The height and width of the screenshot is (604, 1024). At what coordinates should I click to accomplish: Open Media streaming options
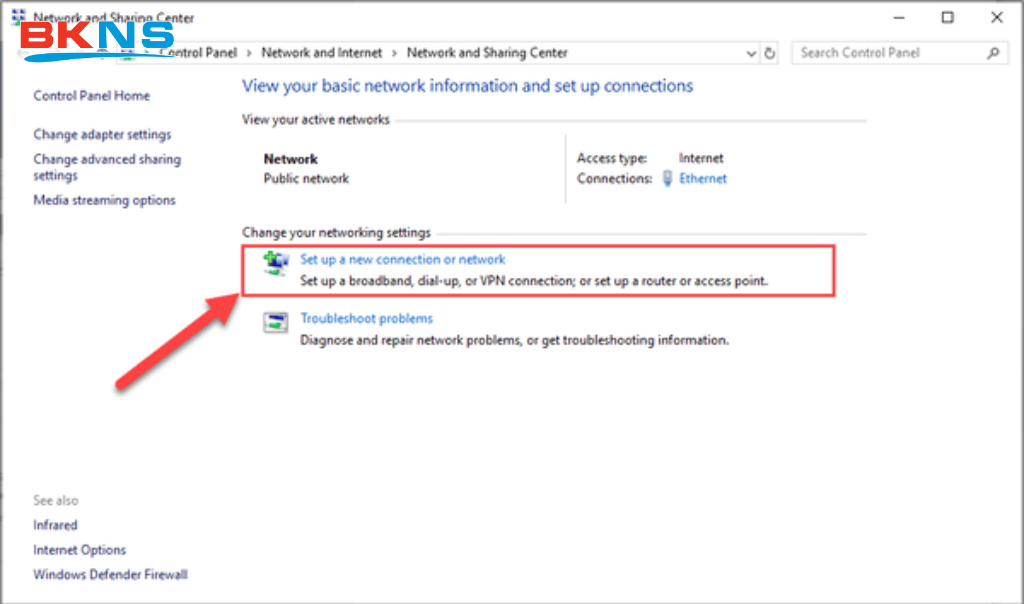pos(104,199)
